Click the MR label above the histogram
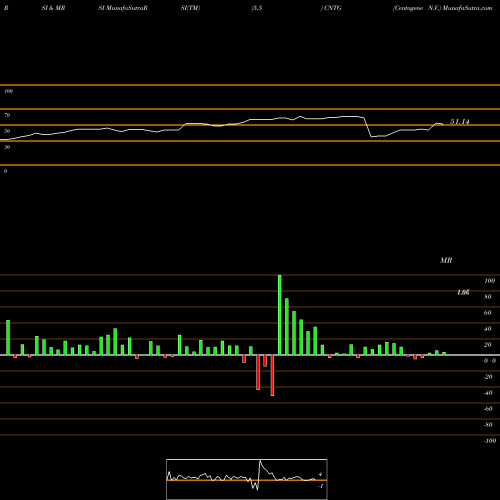The width and height of the screenshot is (500, 500). (446, 260)
